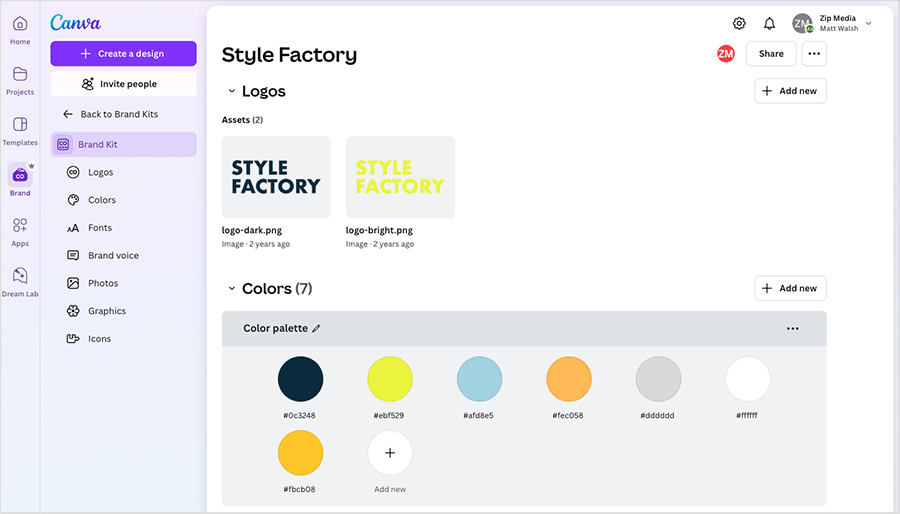Edit Color palette name pencil icon
Image resolution: width=900 pixels, height=514 pixels.
(x=317, y=328)
